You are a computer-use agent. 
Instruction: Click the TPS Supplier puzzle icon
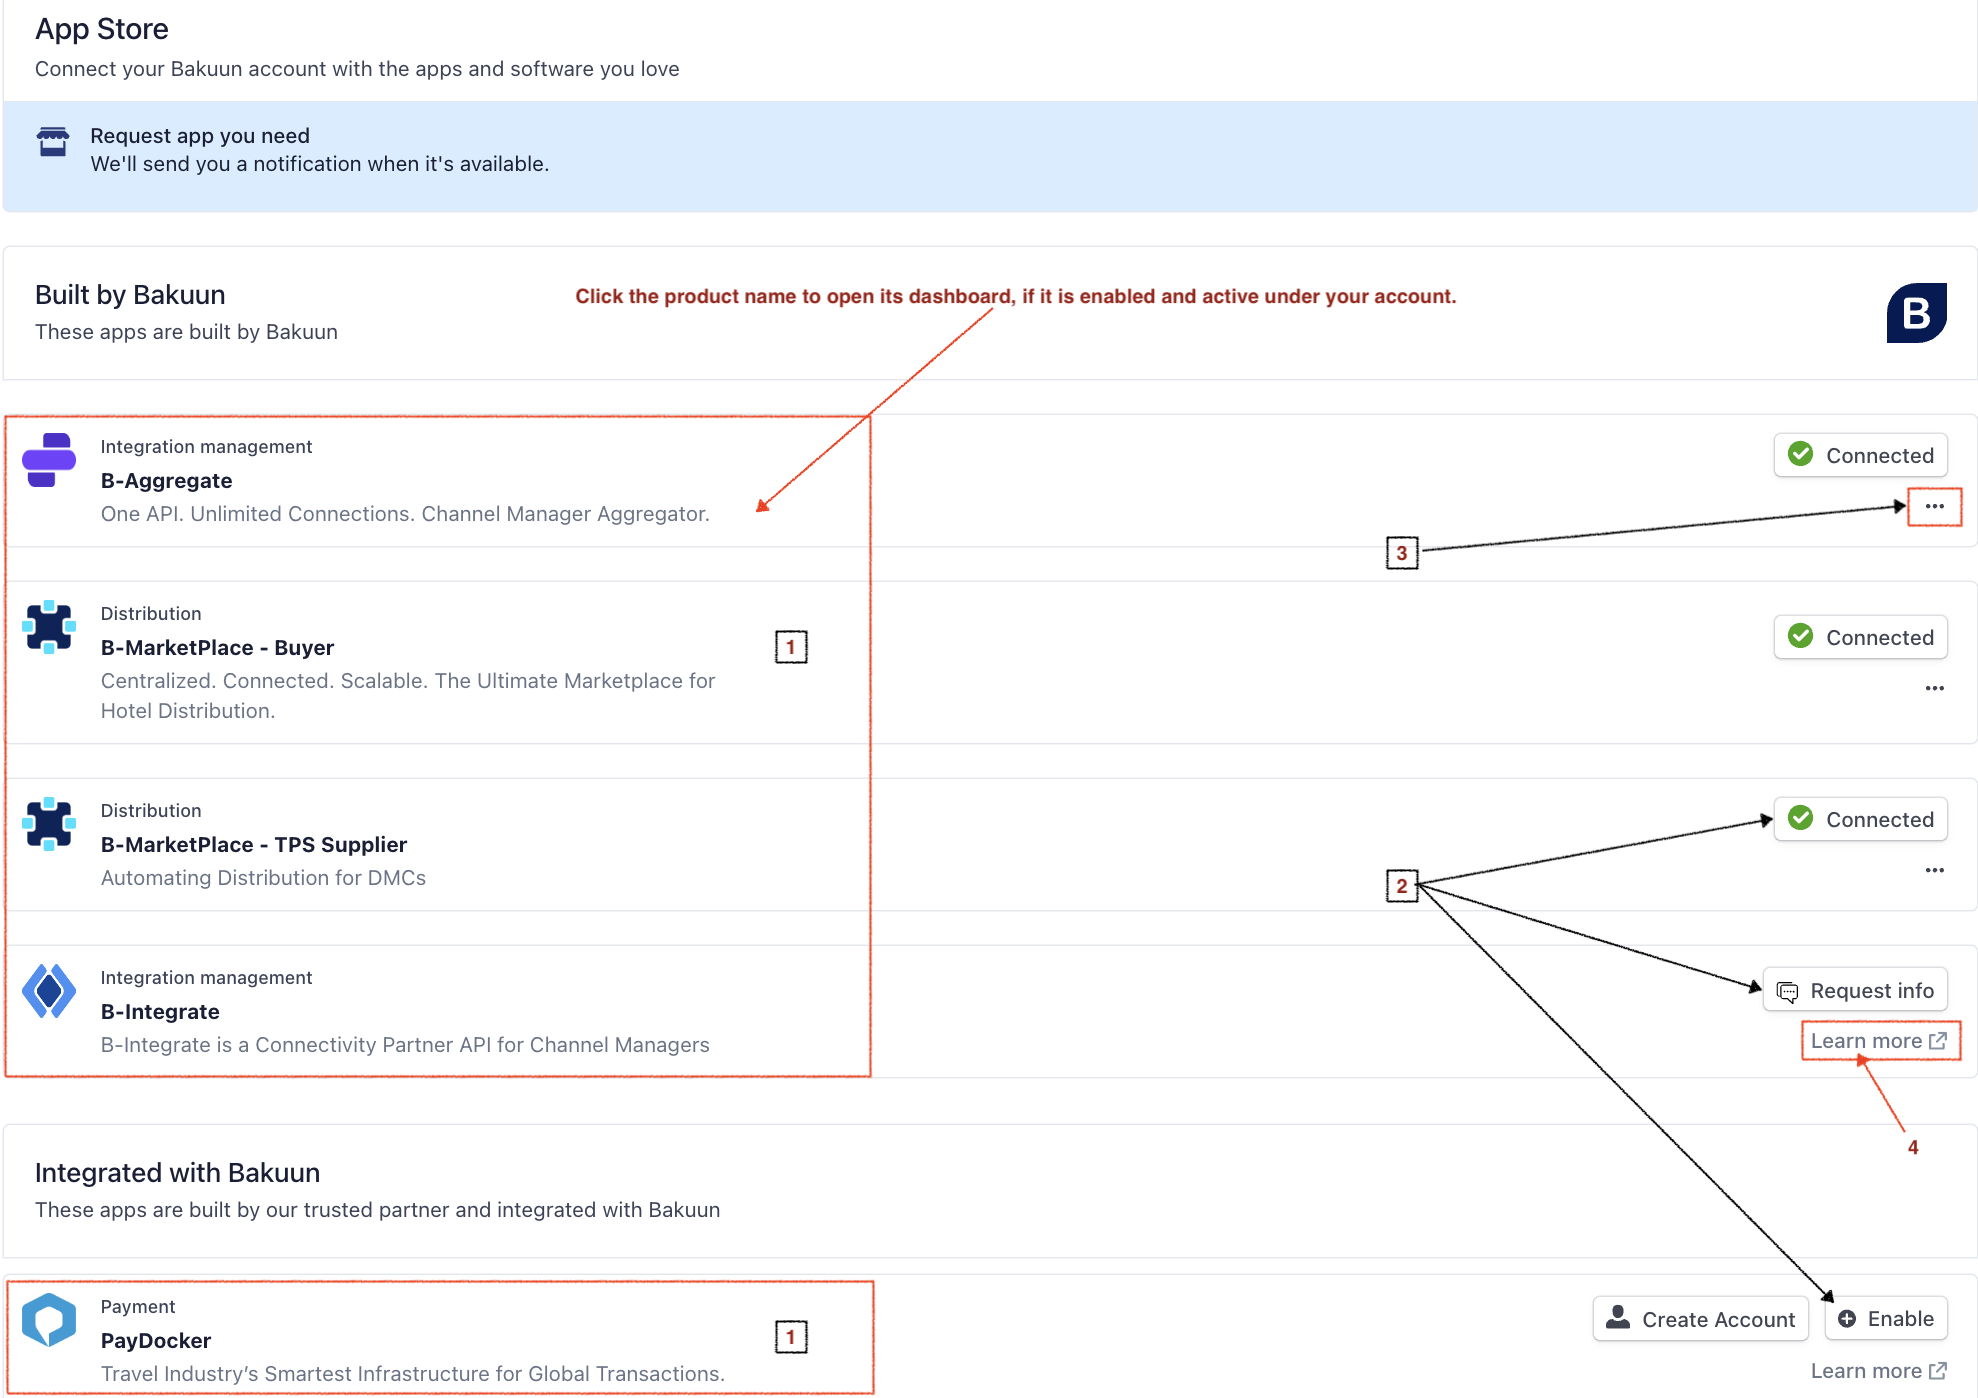[x=49, y=824]
